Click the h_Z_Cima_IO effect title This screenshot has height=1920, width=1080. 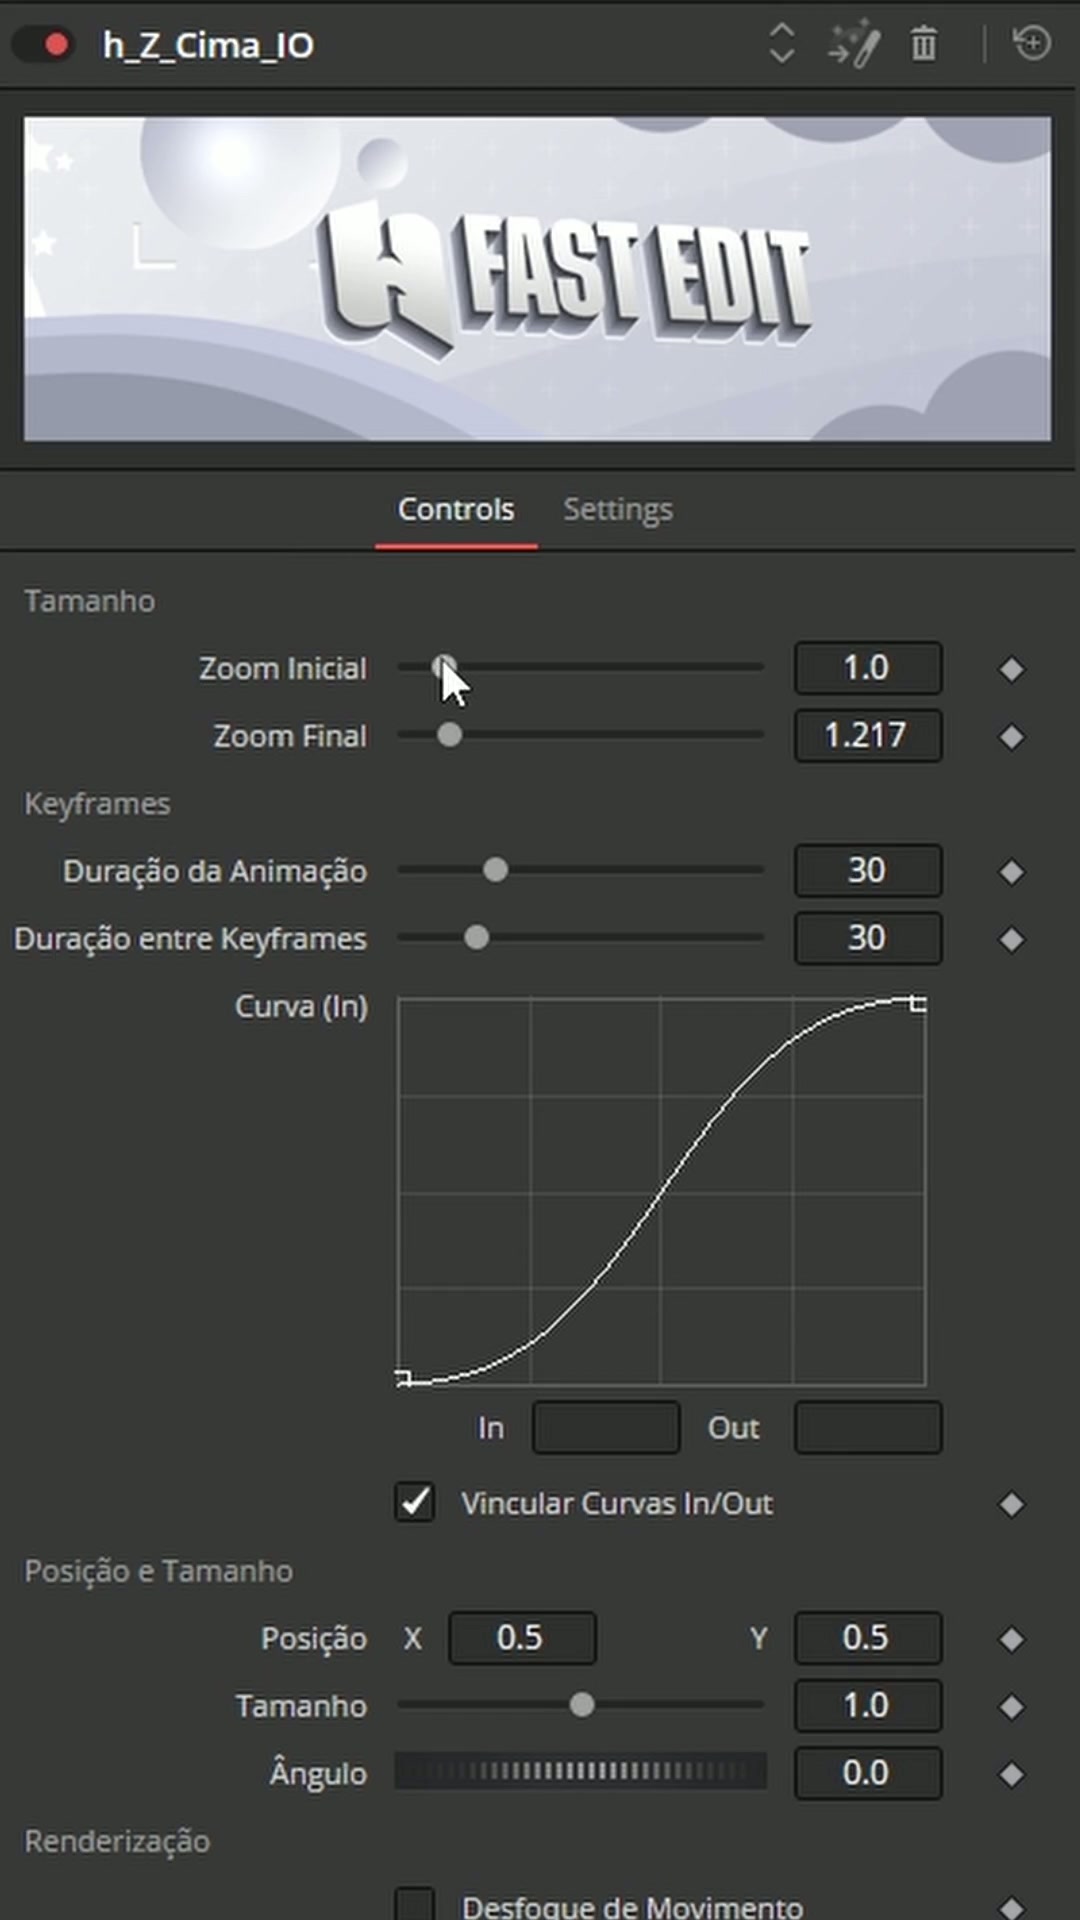208,46
